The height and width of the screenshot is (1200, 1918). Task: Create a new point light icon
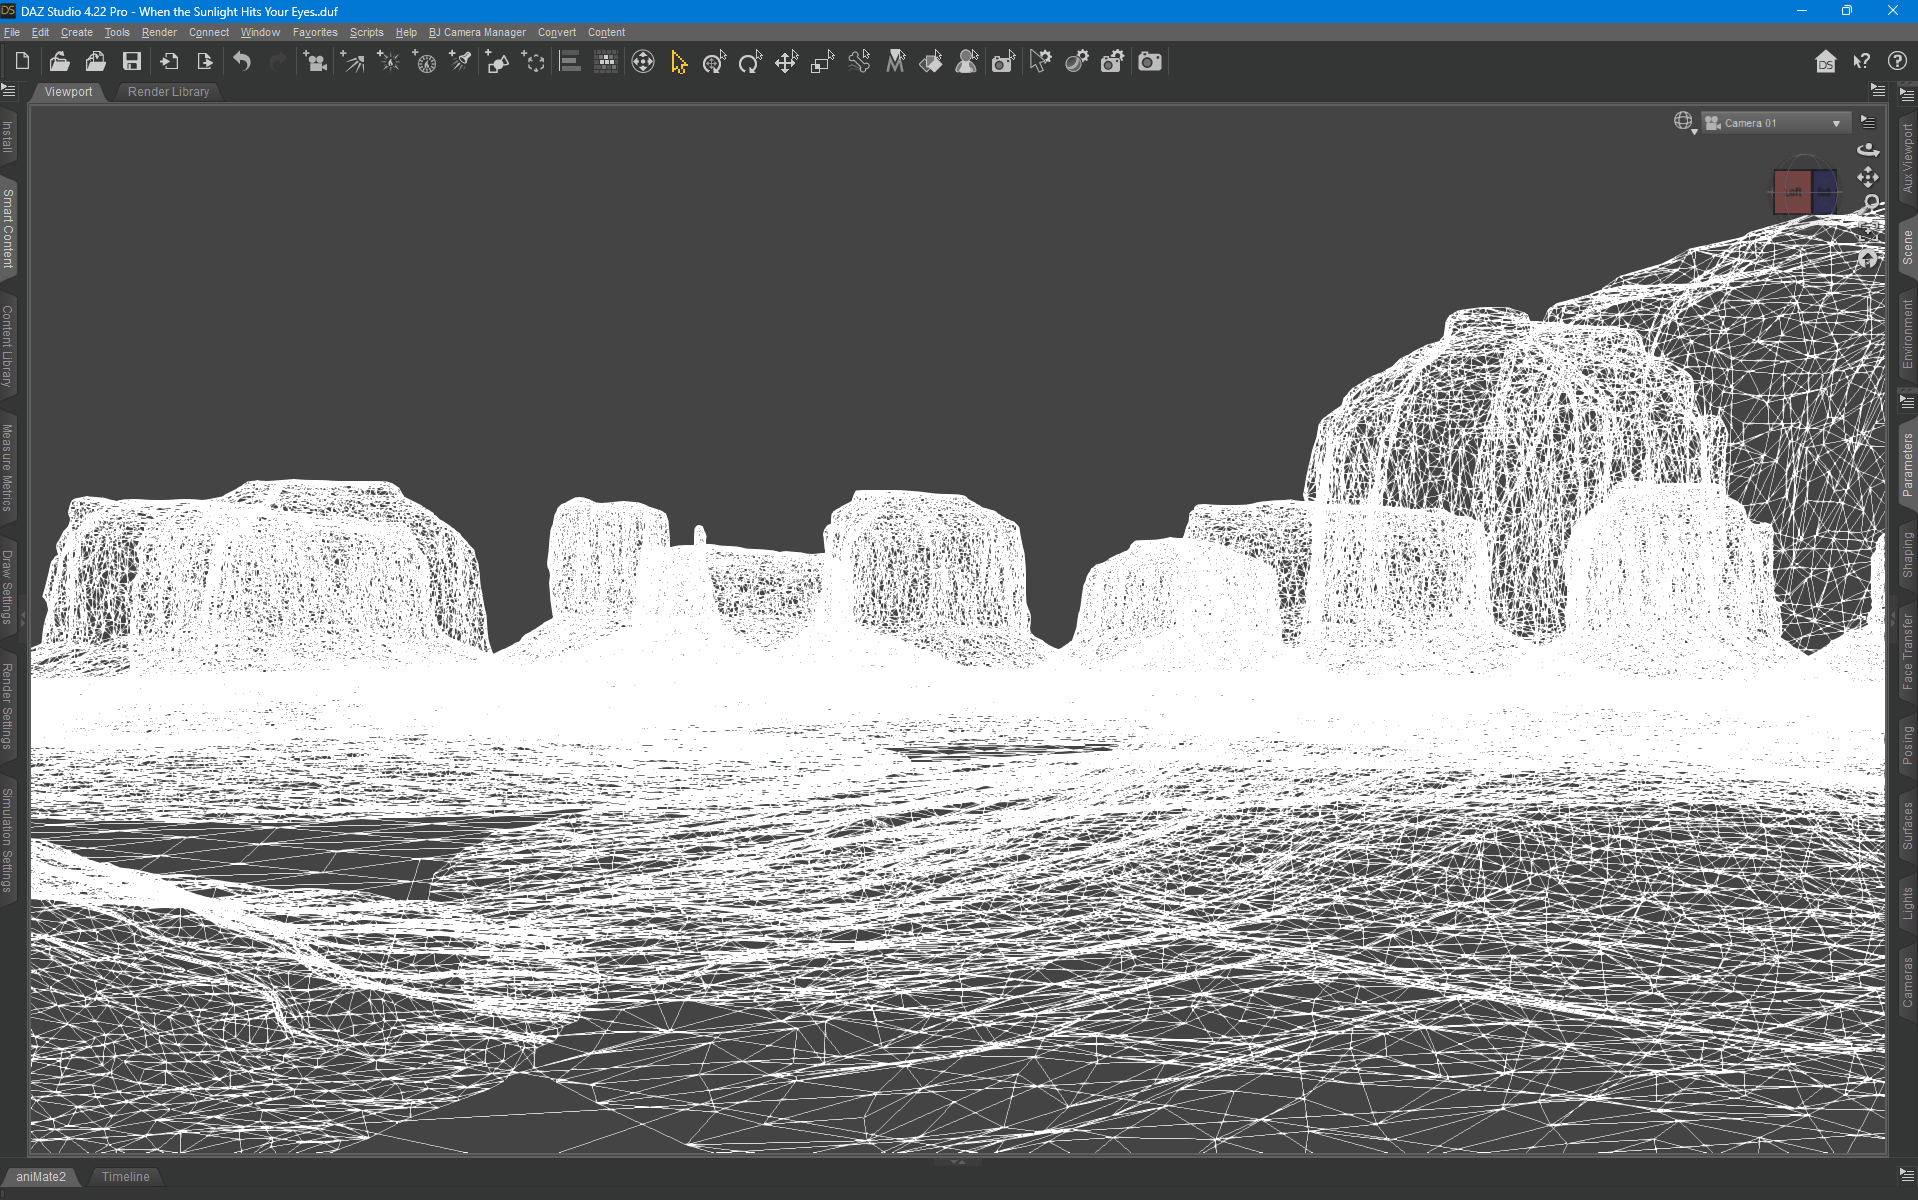pyautogui.click(x=388, y=62)
